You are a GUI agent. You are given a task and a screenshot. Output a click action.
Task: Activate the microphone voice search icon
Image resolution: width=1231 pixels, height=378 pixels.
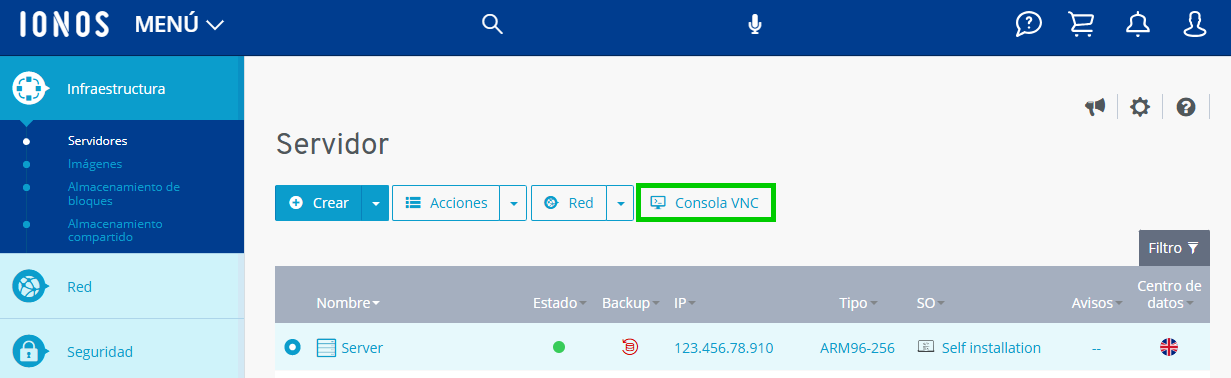point(756,24)
